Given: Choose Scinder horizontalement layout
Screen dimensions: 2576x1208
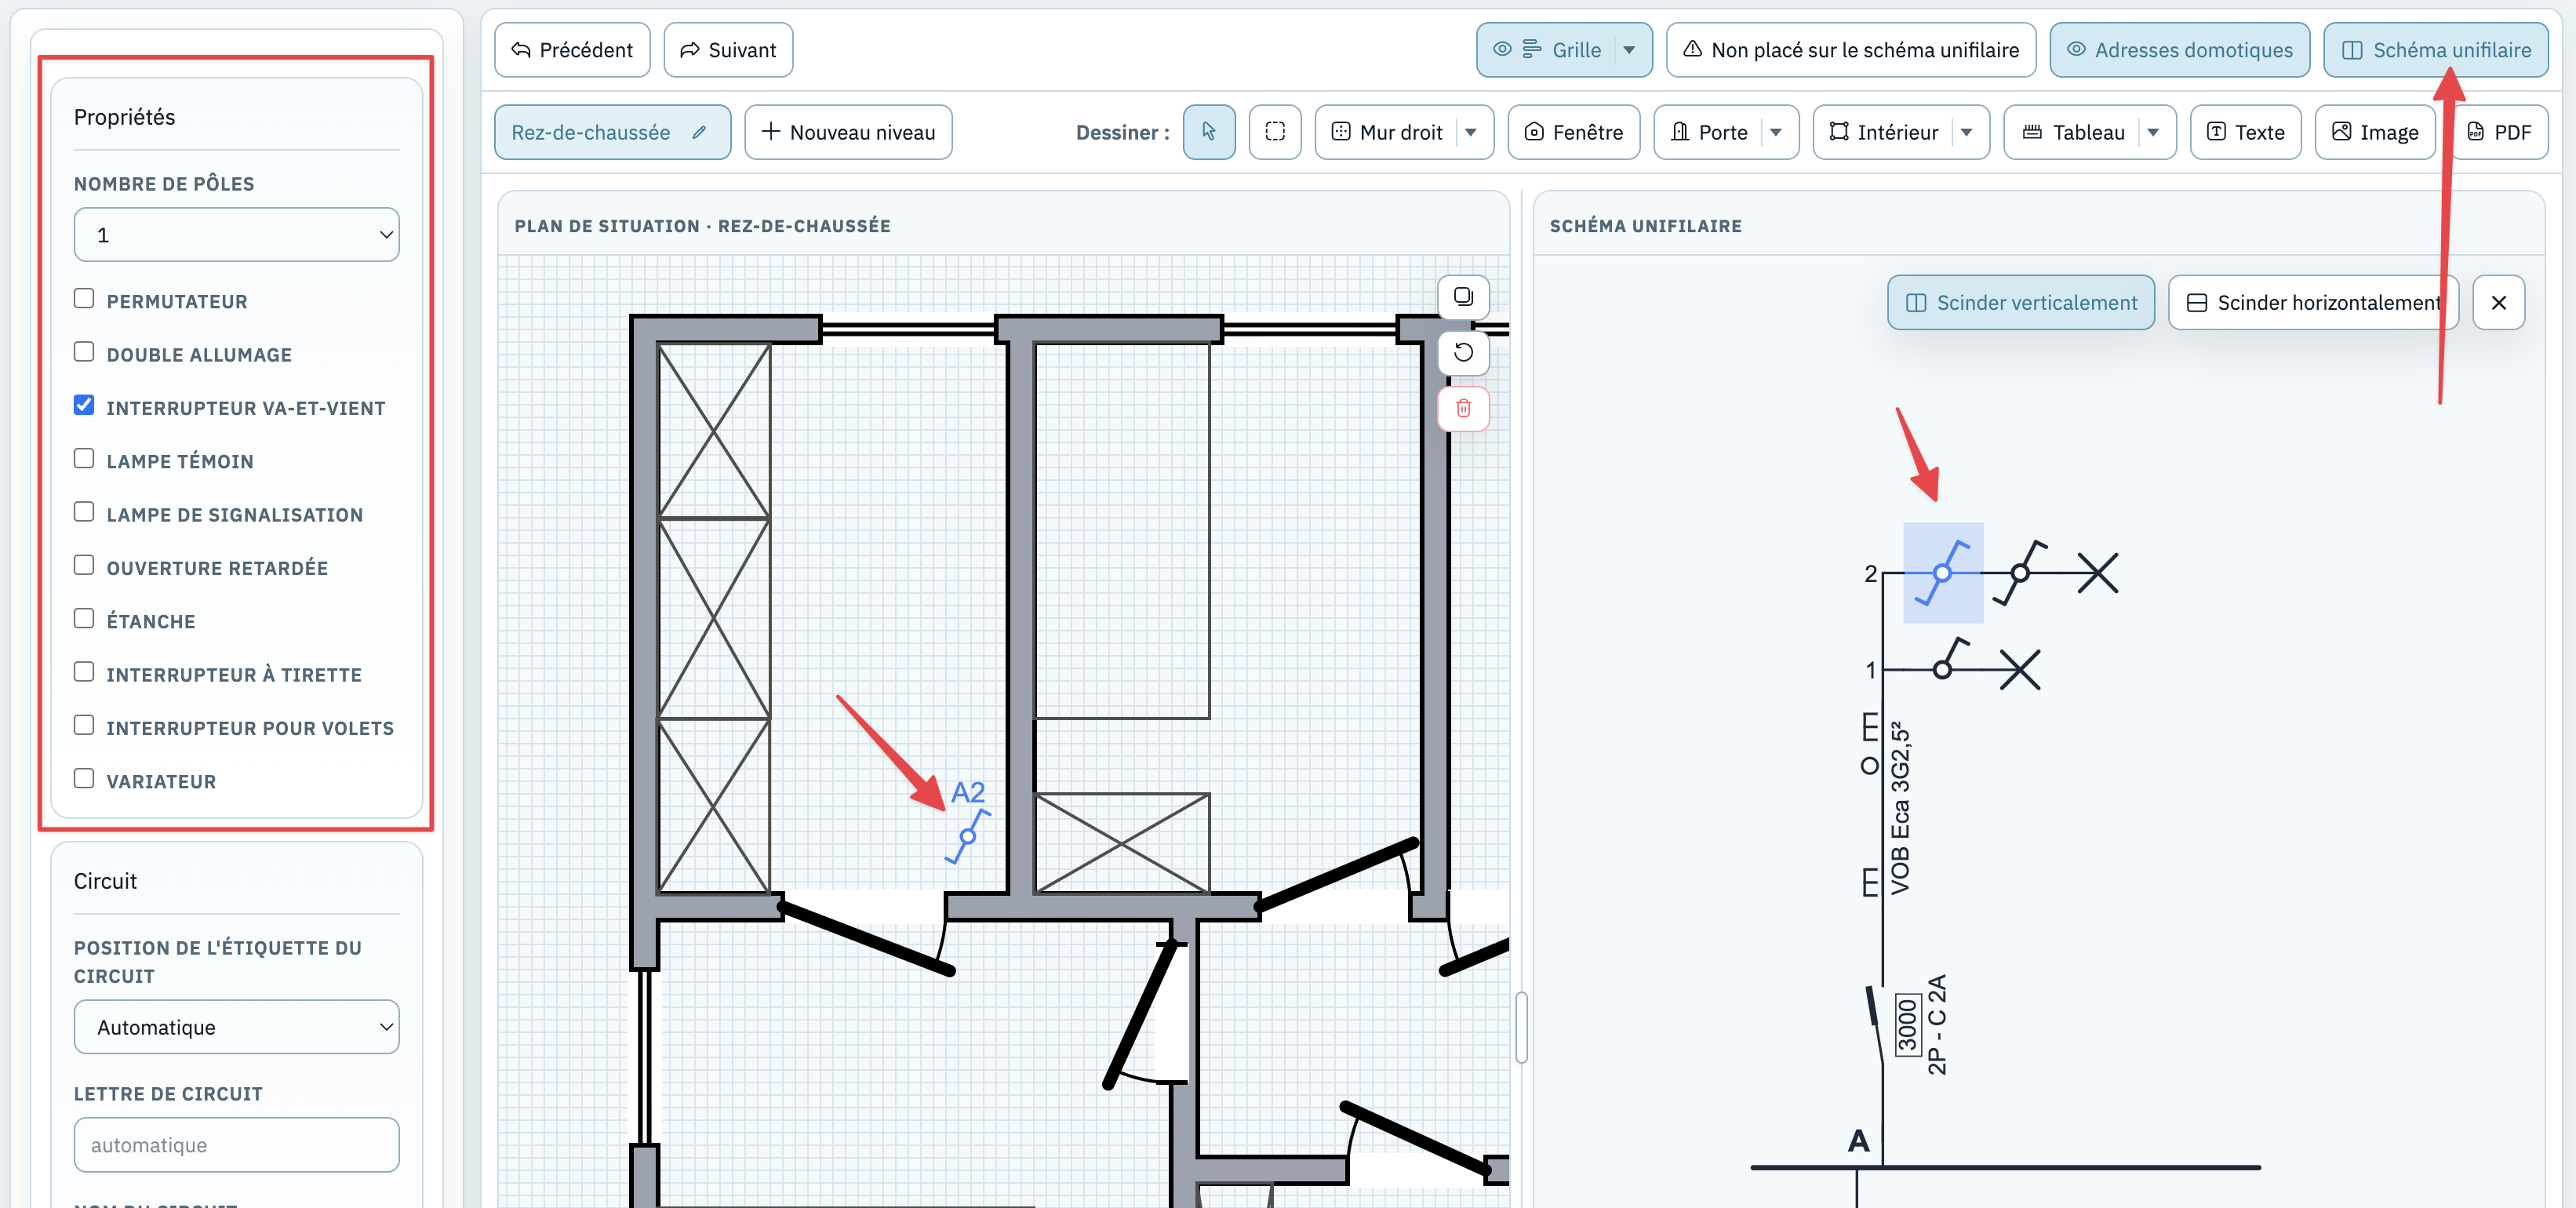Looking at the screenshot, I should click(2313, 302).
